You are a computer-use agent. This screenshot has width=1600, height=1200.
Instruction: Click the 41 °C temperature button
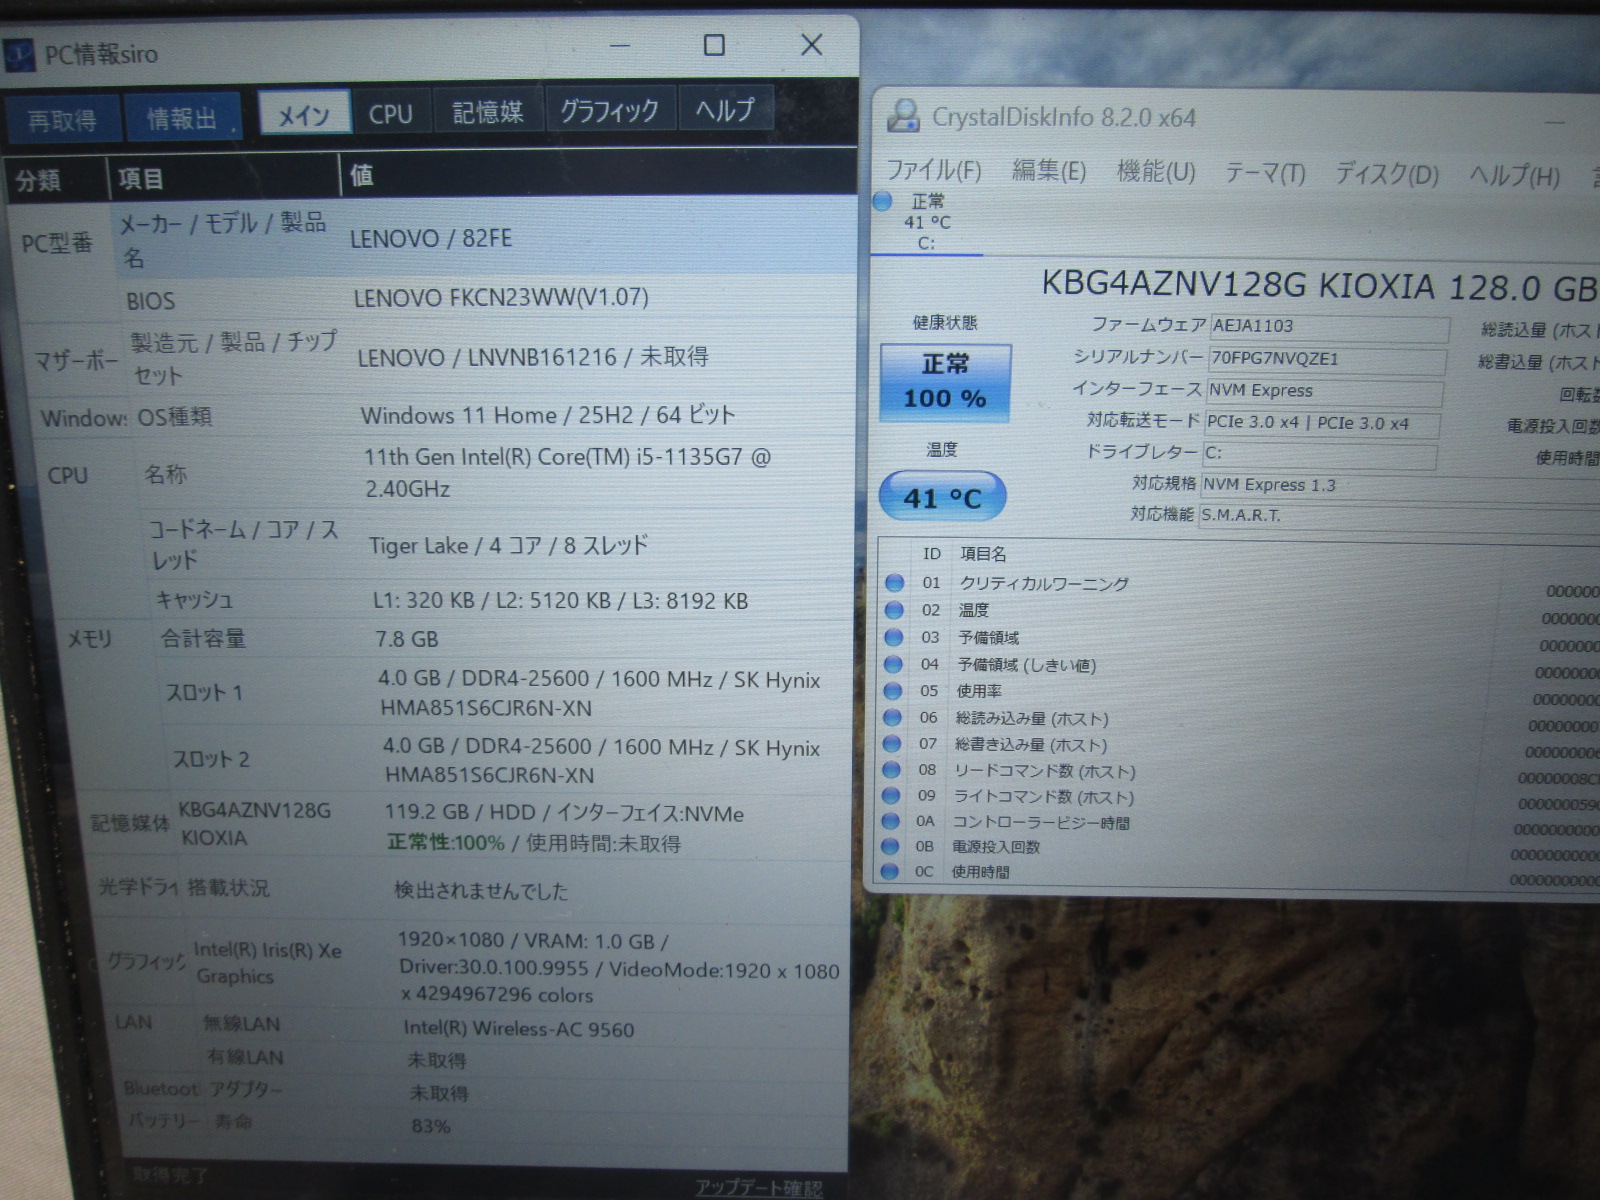pyautogui.click(x=942, y=497)
